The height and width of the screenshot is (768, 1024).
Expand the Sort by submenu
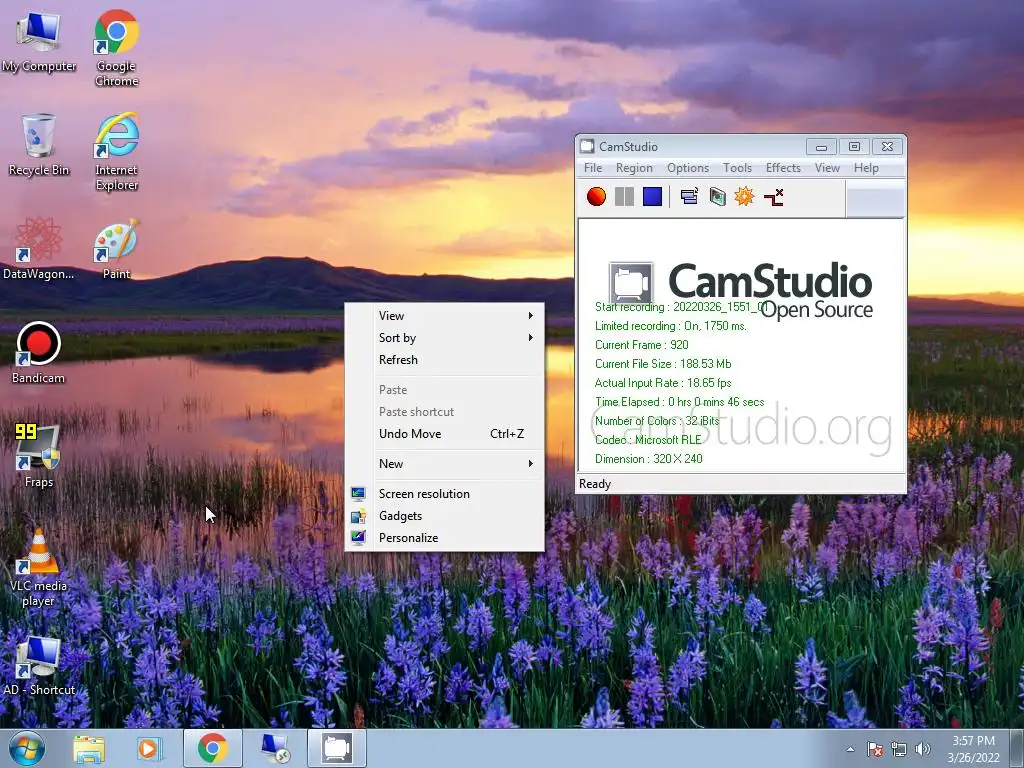445,338
